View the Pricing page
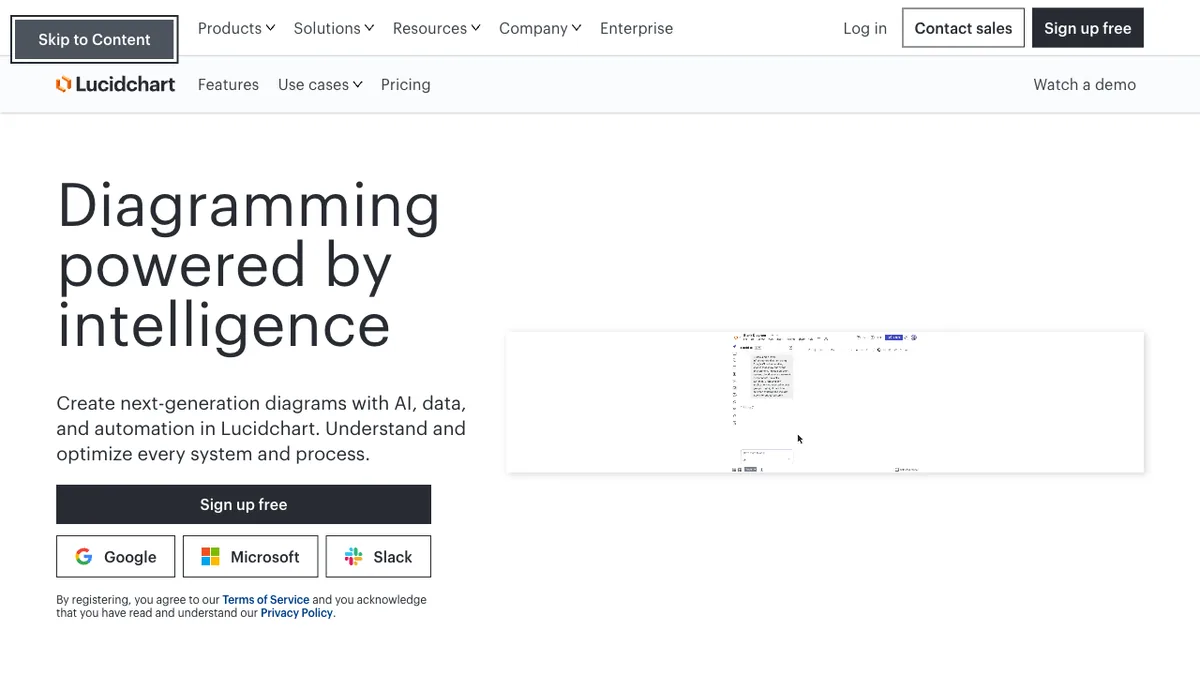The width and height of the screenshot is (1200, 675). [x=405, y=85]
